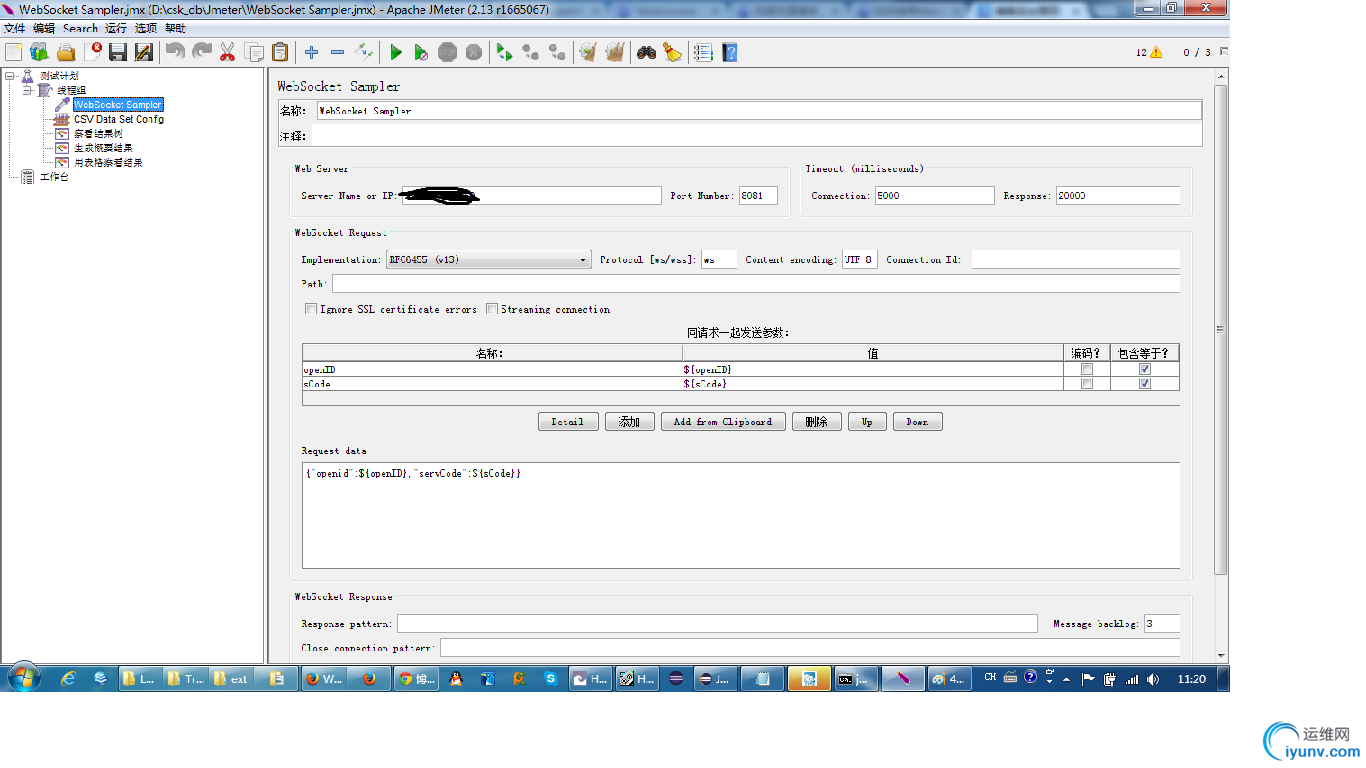Click the Undo arrow icon
Image resolution: width=1366 pixels, height=768 pixels.
point(176,52)
